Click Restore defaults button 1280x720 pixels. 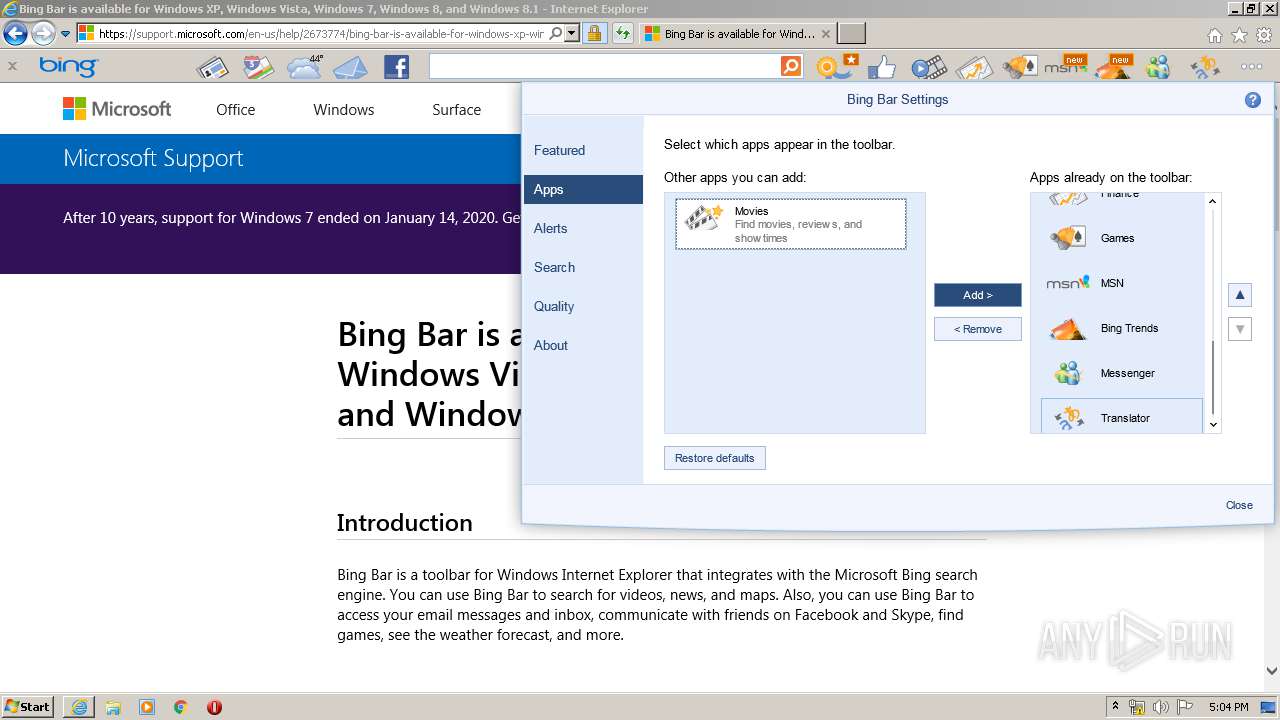point(715,458)
